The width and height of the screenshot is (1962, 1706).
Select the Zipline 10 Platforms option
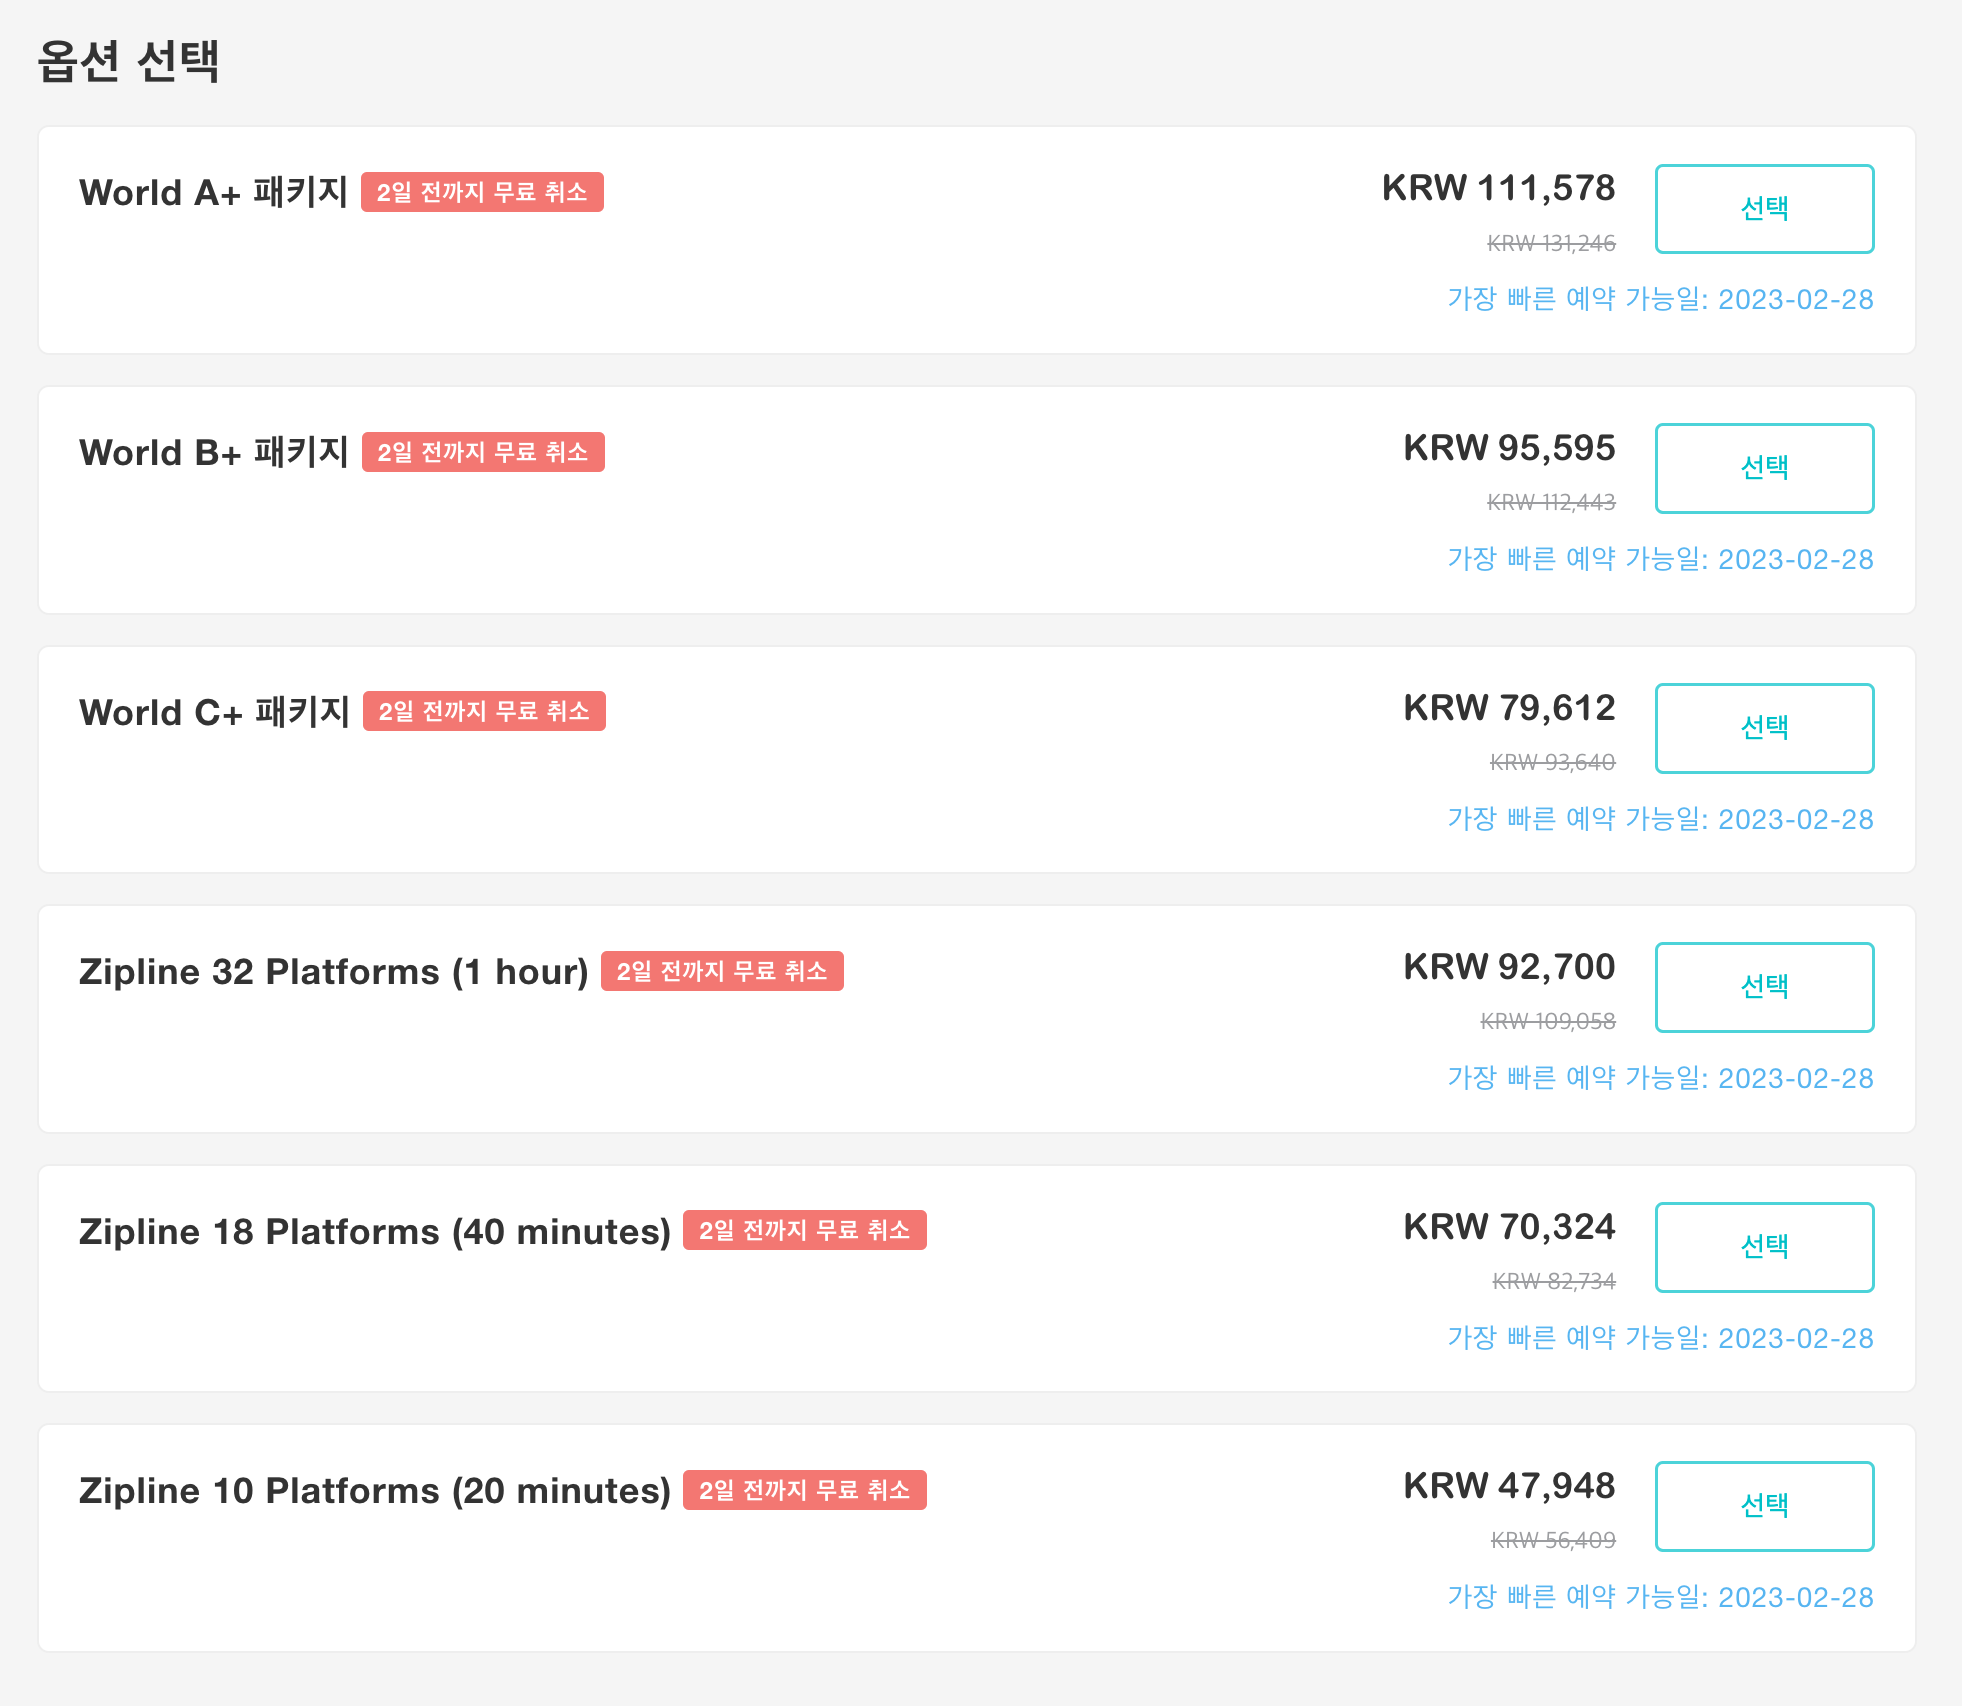(1763, 1506)
